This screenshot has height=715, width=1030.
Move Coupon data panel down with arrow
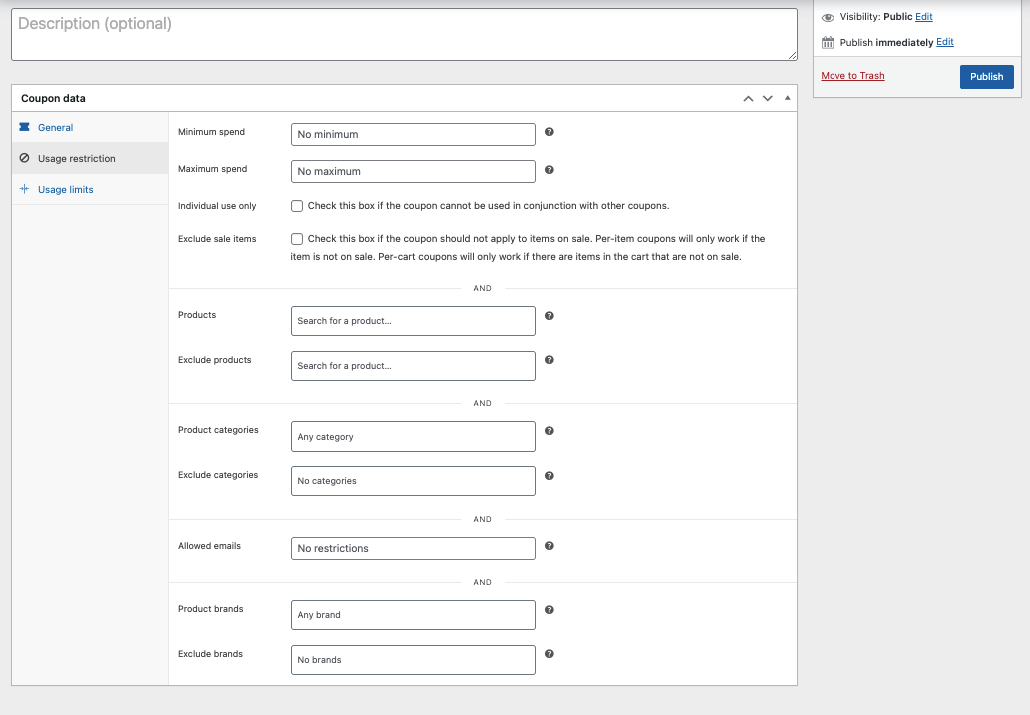pos(768,98)
